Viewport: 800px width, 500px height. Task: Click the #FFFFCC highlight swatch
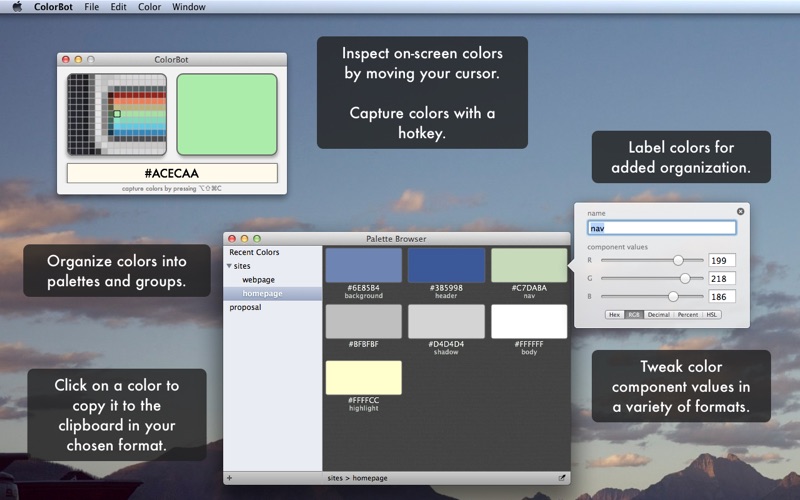coord(364,378)
